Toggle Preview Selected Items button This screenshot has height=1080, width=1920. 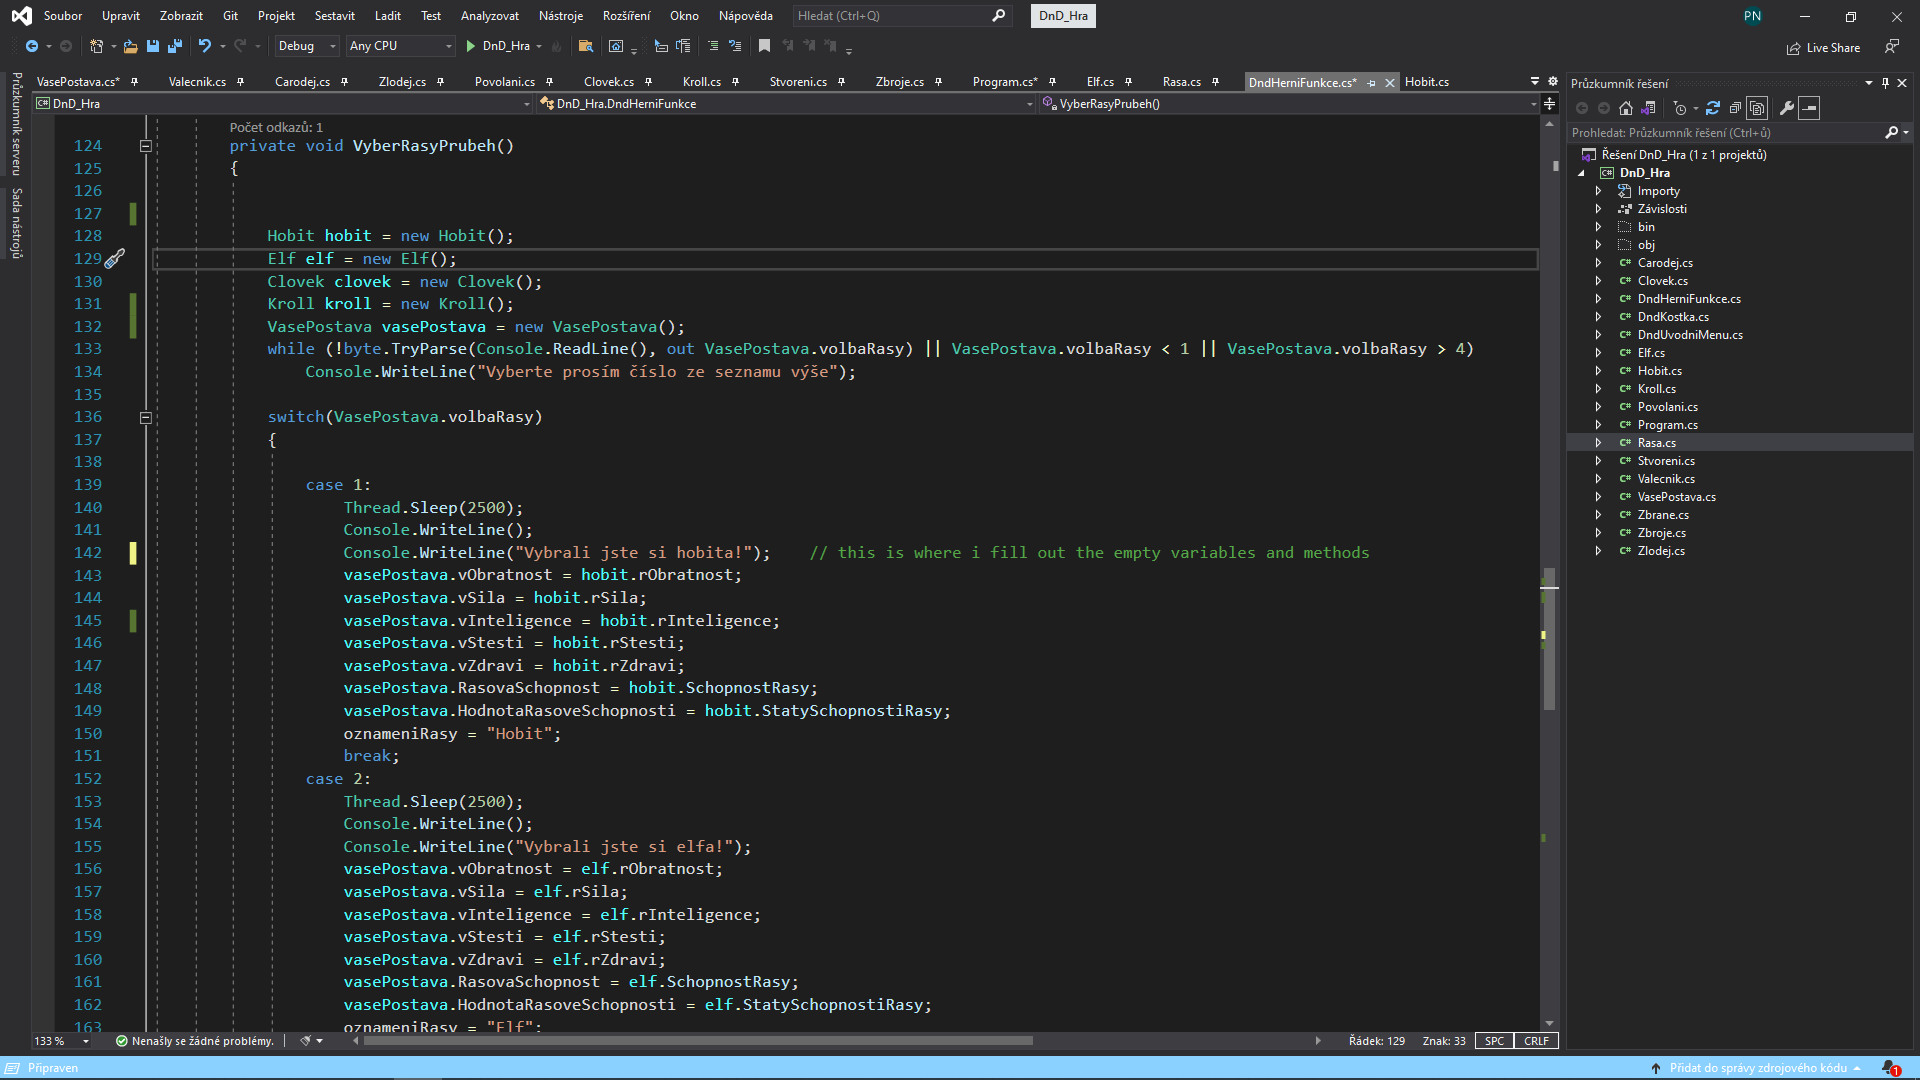[x=1809, y=108]
